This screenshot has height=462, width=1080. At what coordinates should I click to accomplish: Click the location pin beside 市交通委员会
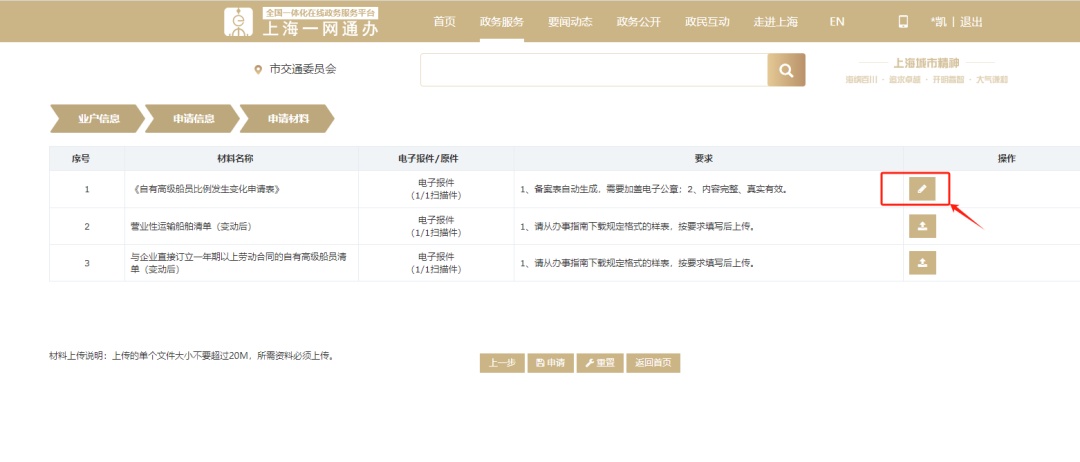click(x=258, y=70)
